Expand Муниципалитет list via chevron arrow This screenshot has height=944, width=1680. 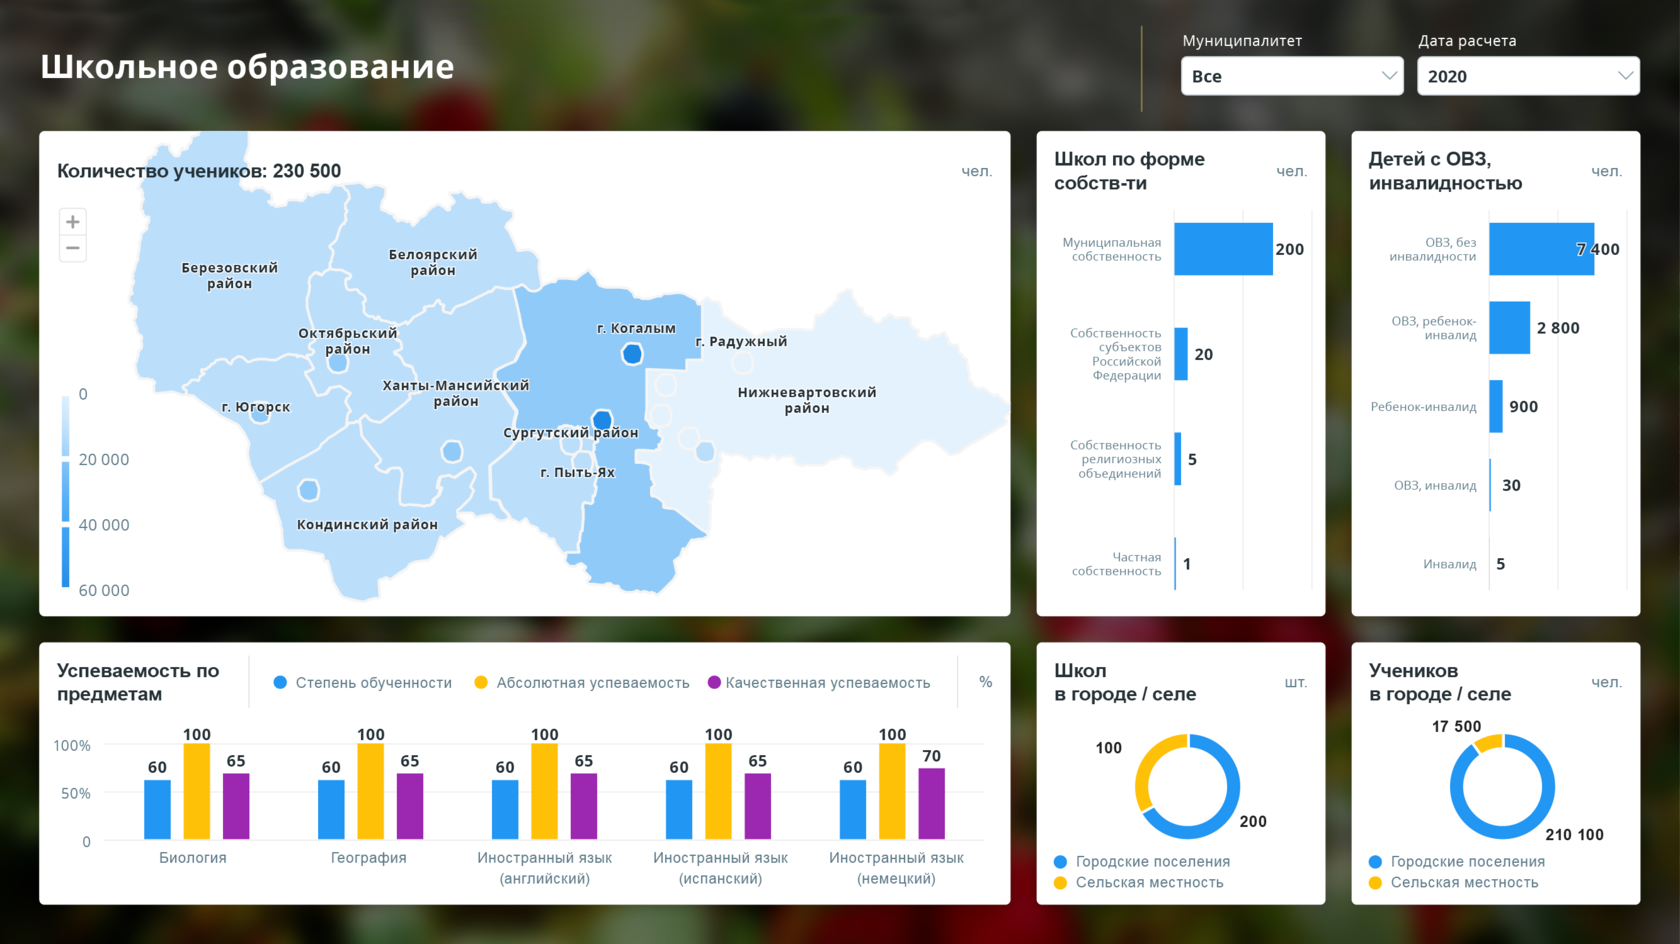click(x=1389, y=76)
